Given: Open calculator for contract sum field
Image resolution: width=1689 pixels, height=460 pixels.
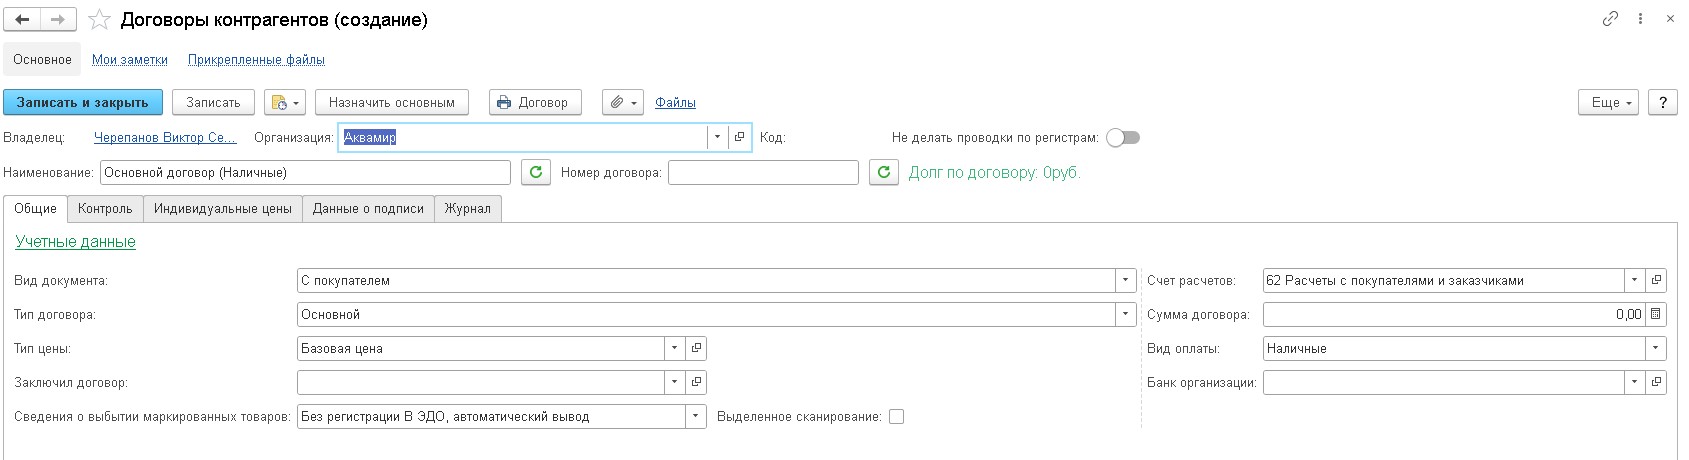Looking at the screenshot, I should tap(1656, 314).
